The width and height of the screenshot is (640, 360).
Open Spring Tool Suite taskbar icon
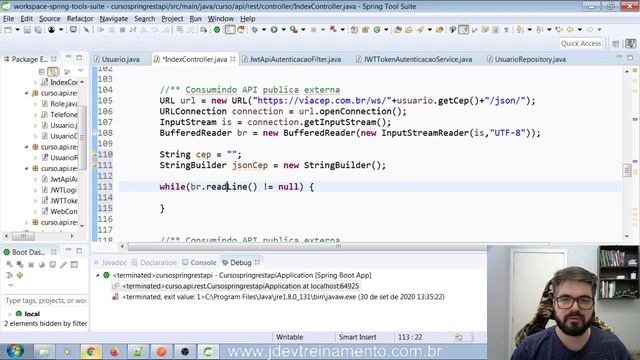[209, 351]
